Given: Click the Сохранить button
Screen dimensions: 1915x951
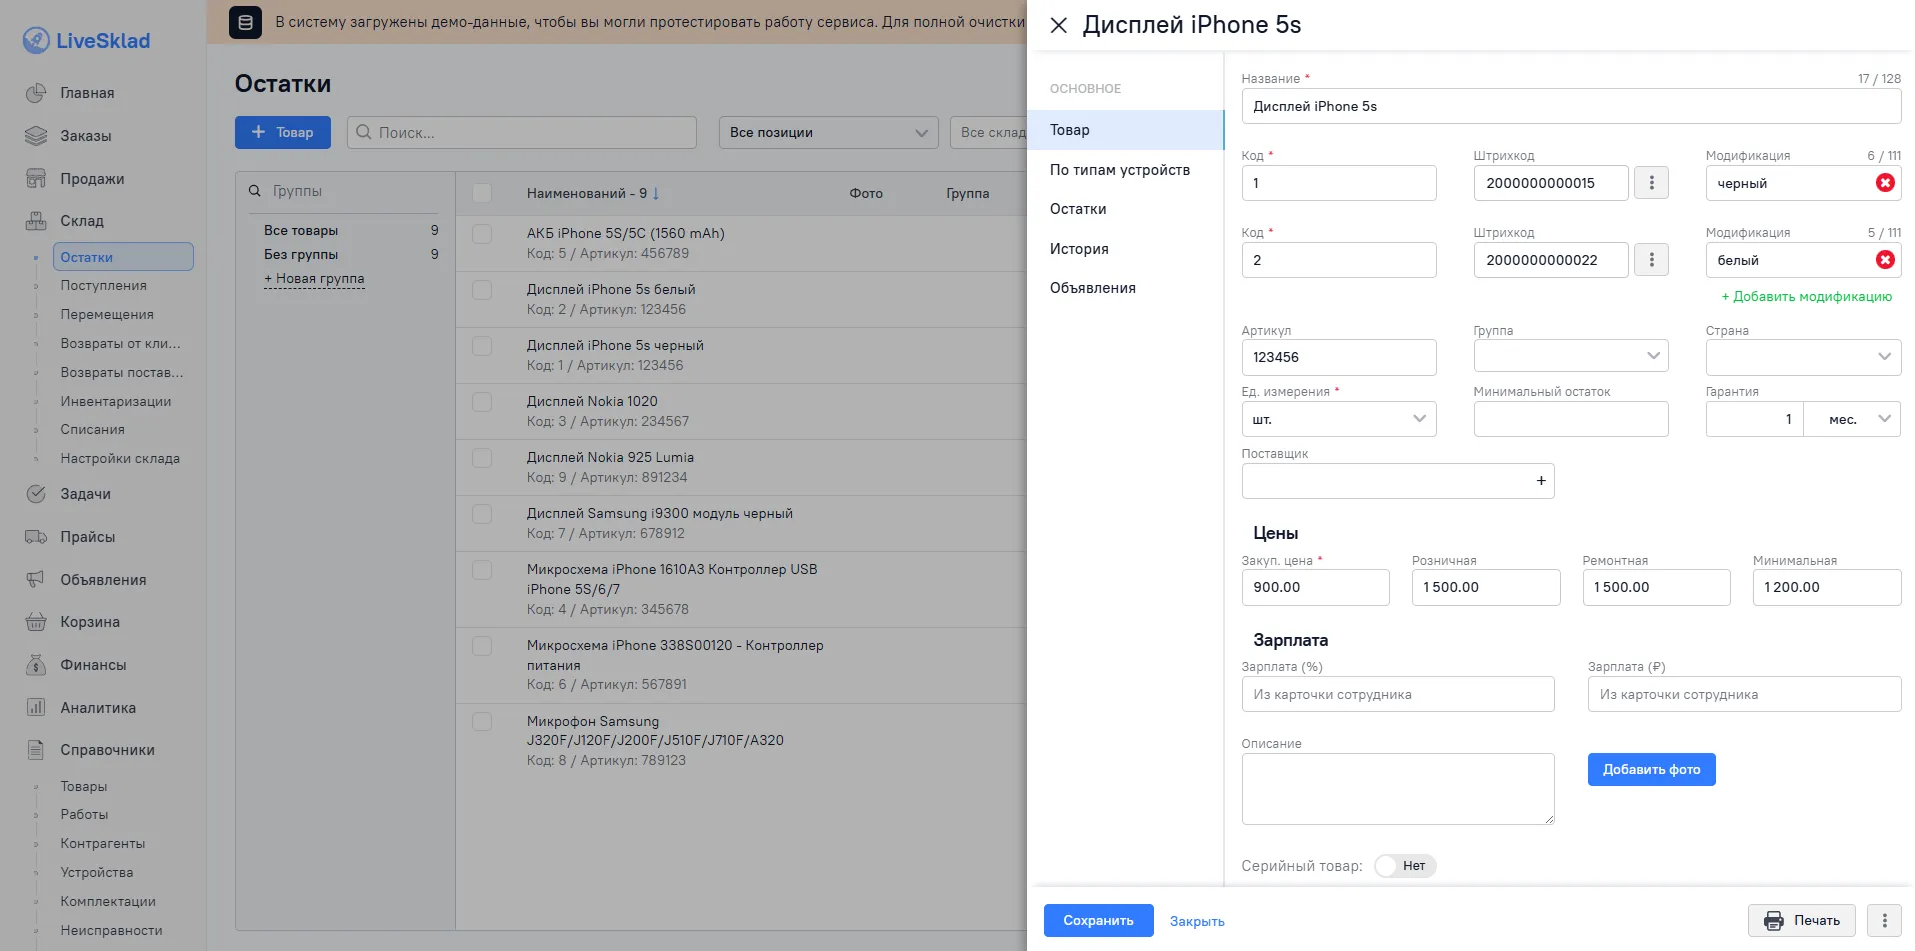Looking at the screenshot, I should click(x=1098, y=920).
